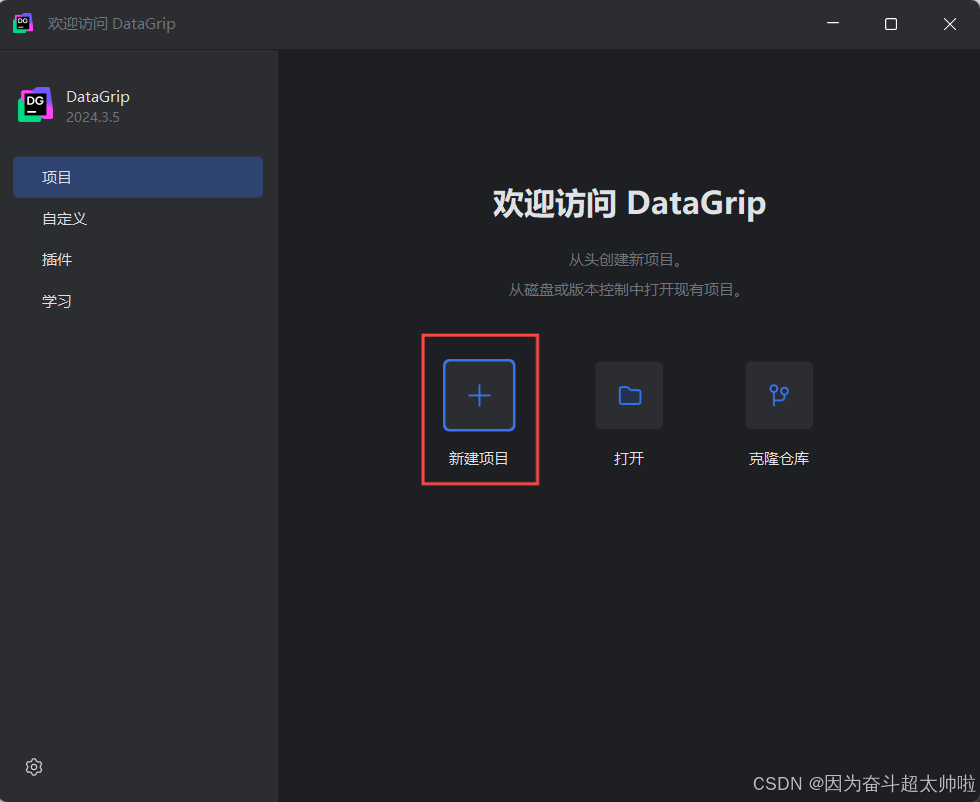Click the heading 欢迎访问 DataGrip
Viewport: 980px width, 802px height.
(x=629, y=203)
